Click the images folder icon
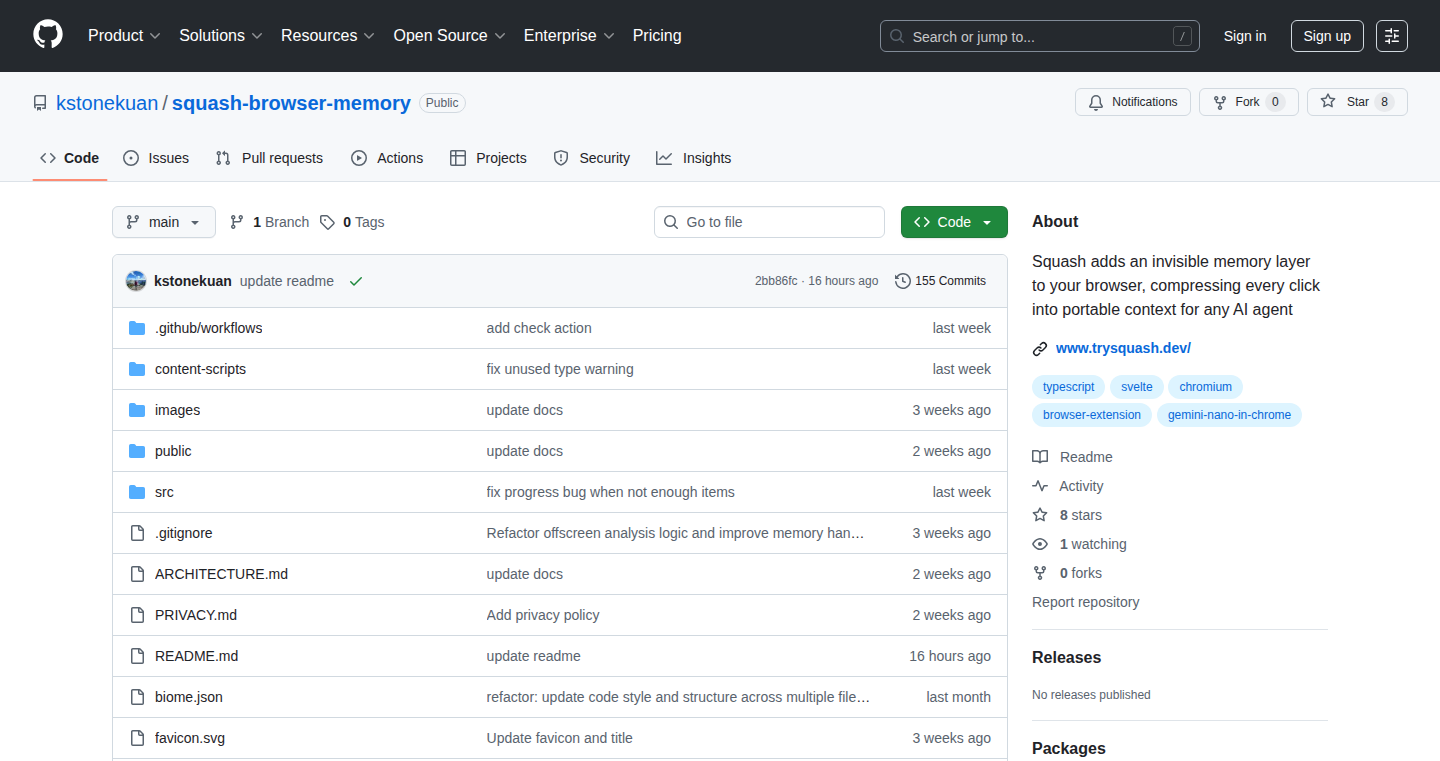Image resolution: width=1440 pixels, height=761 pixels. click(x=137, y=410)
